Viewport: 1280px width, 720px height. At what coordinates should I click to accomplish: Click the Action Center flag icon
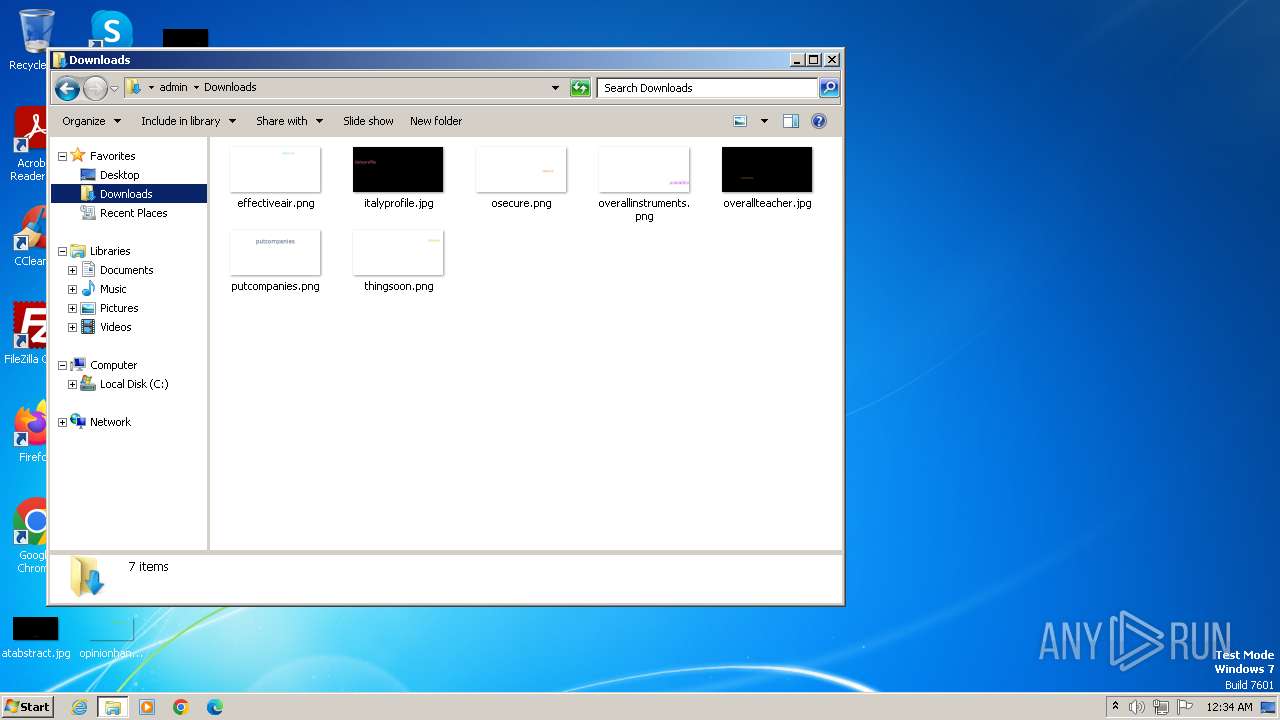coord(1185,707)
